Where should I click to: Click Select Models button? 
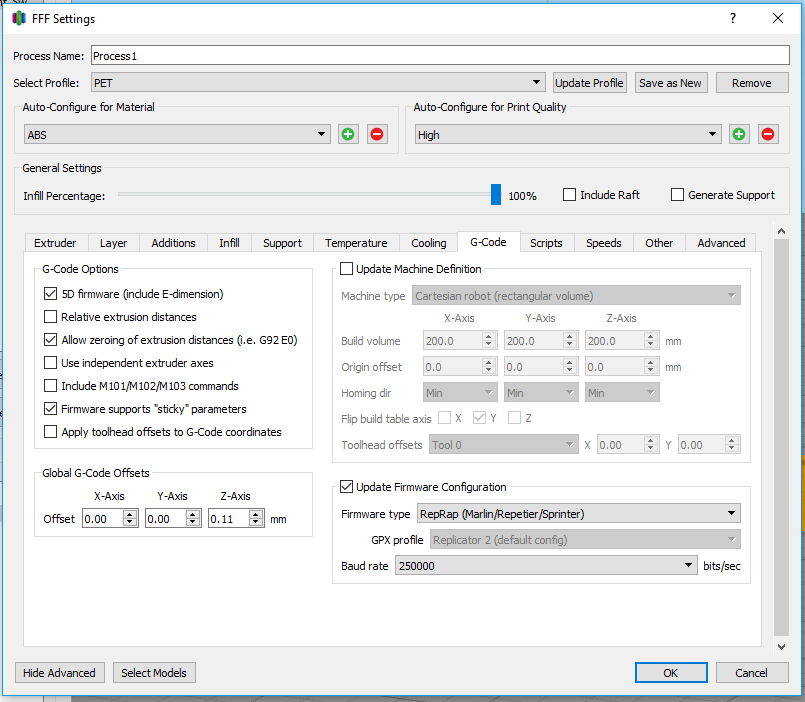tap(154, 673)
